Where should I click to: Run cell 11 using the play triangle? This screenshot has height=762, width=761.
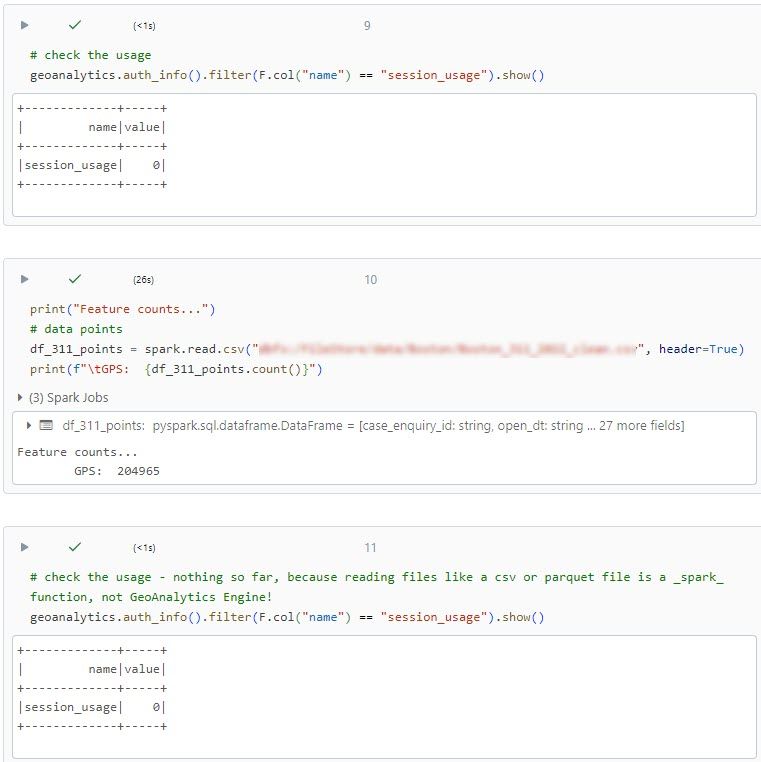pos(25,547)
